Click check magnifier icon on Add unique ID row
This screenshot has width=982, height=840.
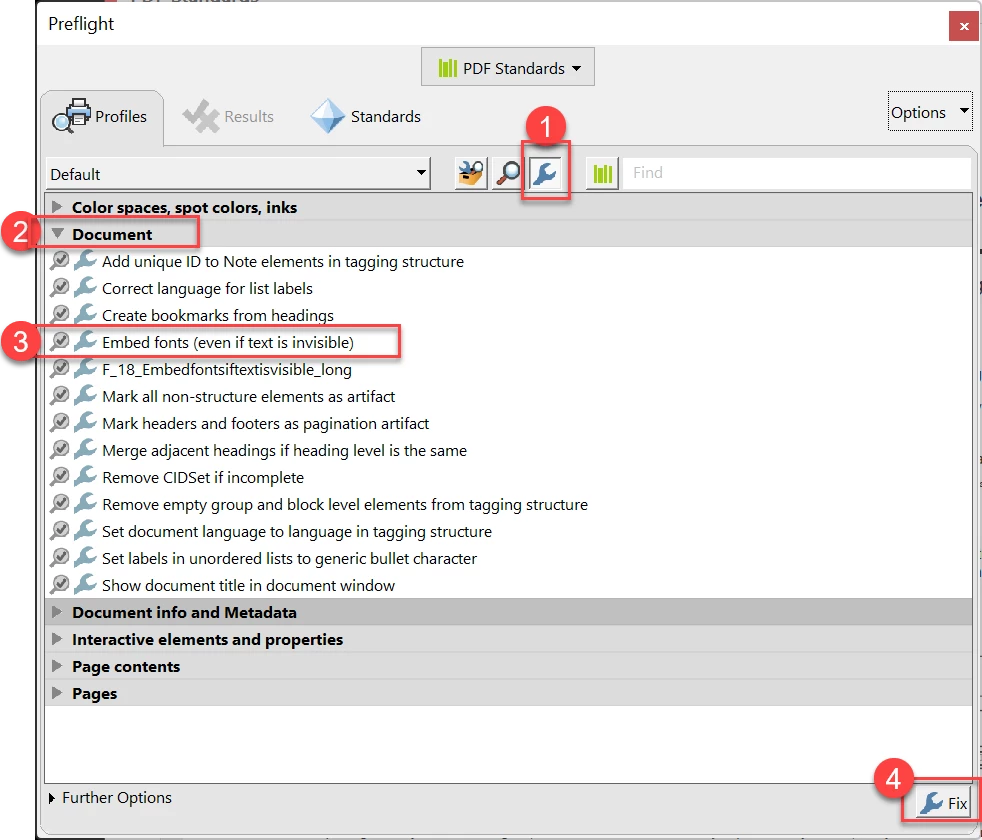click(x=59, y=261)
